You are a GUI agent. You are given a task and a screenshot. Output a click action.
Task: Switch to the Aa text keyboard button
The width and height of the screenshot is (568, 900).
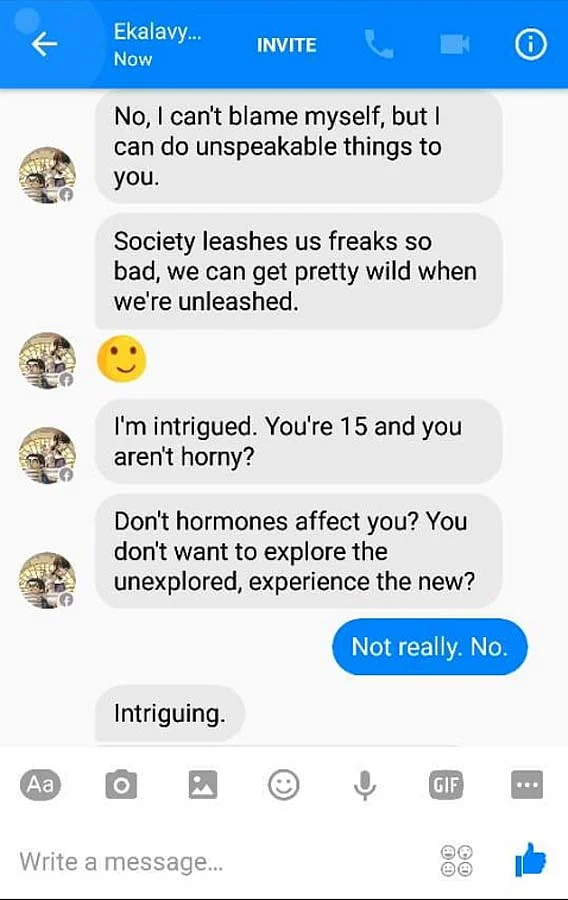click(x=40, y=784)
